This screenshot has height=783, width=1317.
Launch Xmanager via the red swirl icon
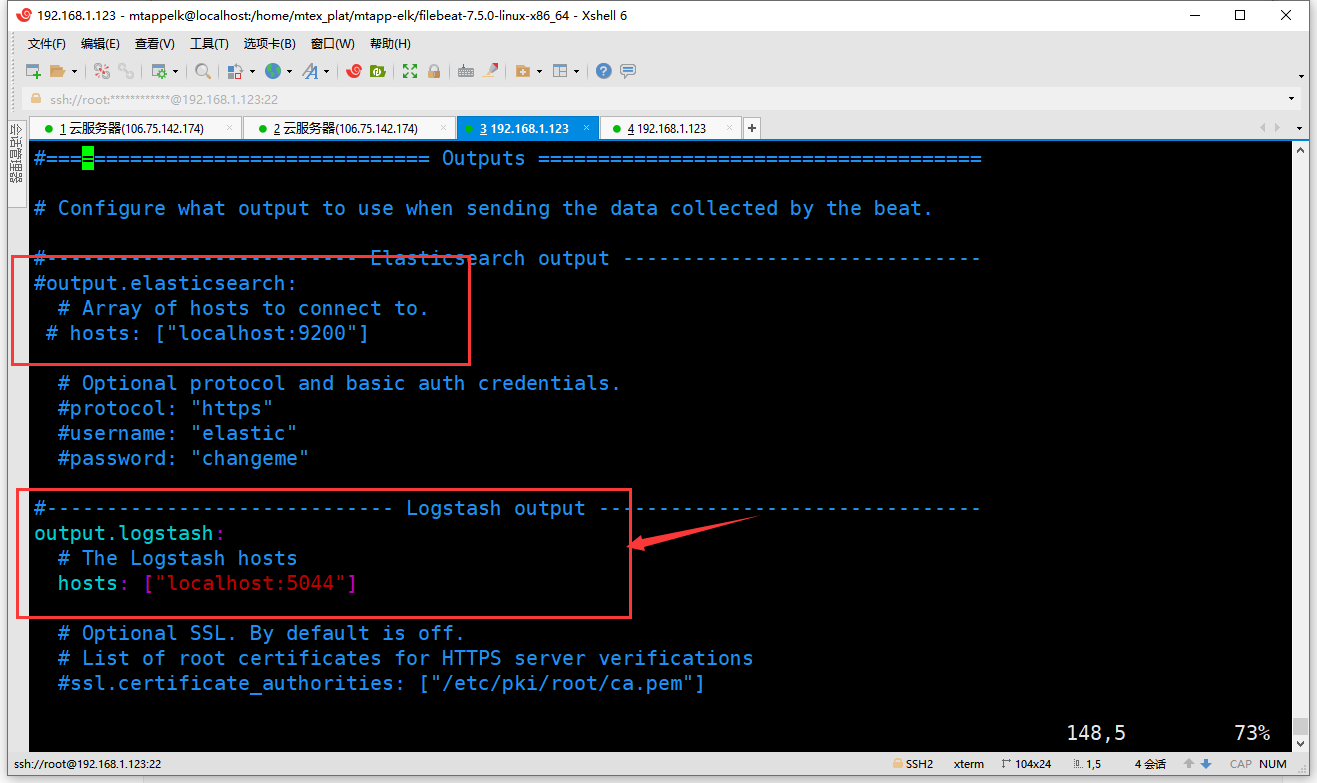pos(353,71)
